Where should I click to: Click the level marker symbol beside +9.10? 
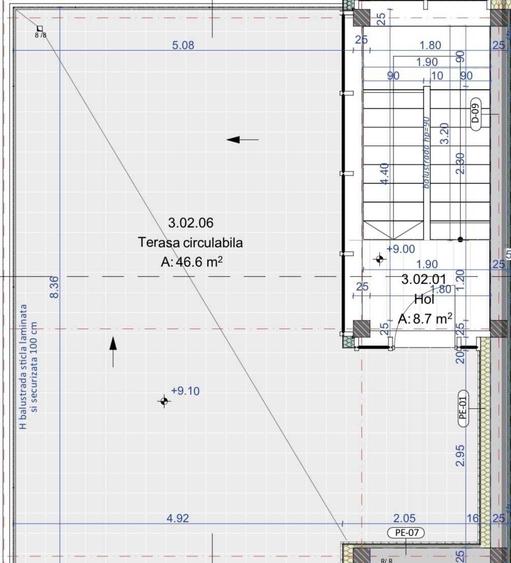coord(164,401)
